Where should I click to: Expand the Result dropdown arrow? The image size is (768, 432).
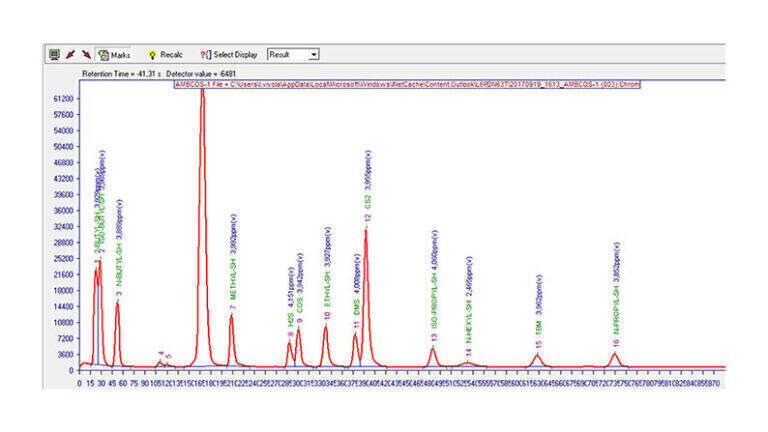tap(313, 55)
